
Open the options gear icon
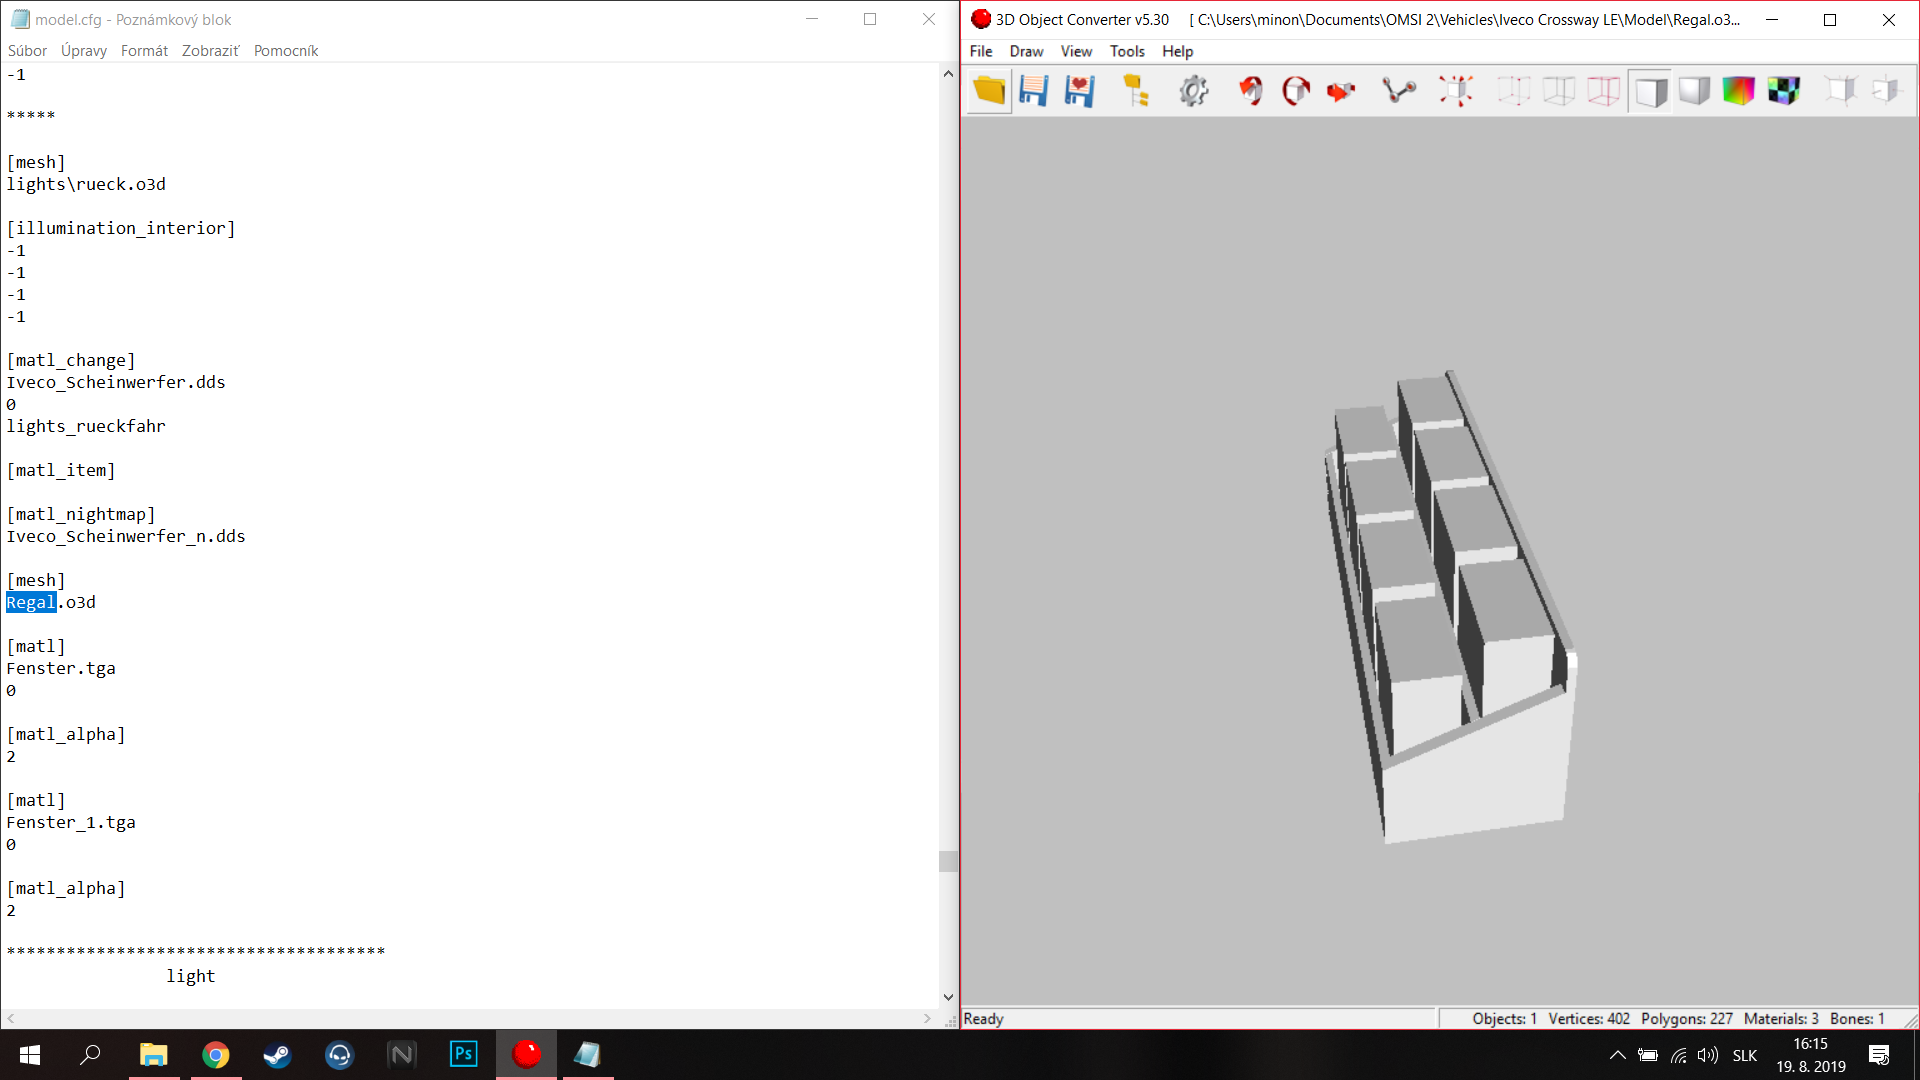pyautogui.click(x=1193, y=91)
